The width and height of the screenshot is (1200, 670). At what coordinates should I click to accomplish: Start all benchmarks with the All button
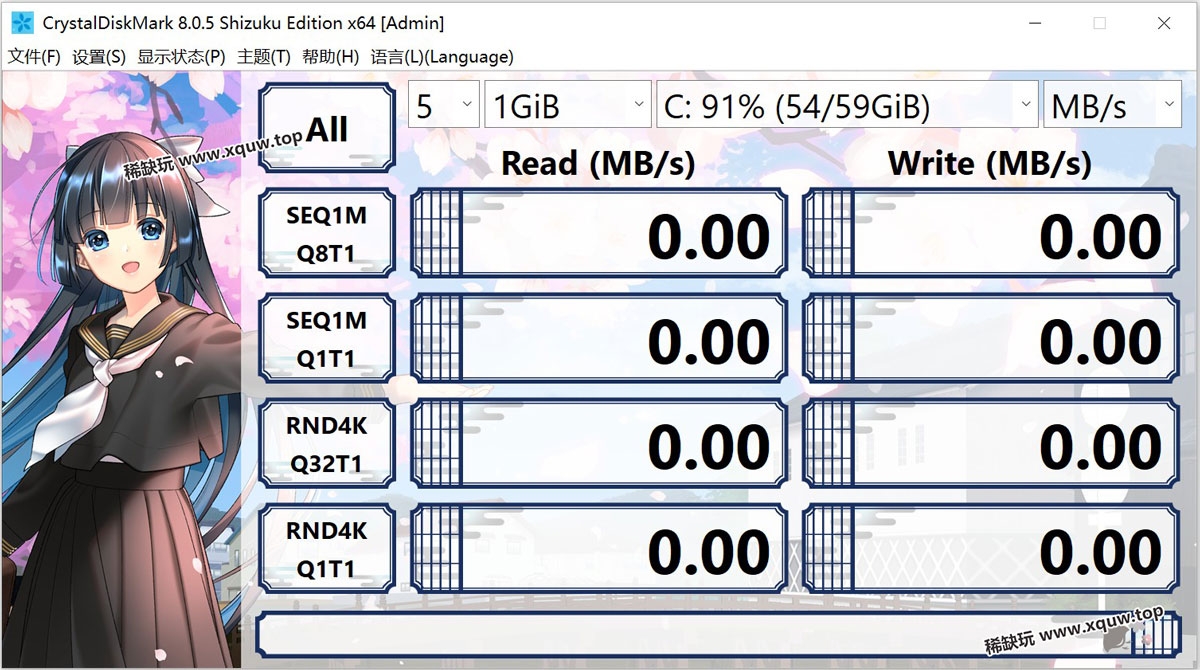327,129
